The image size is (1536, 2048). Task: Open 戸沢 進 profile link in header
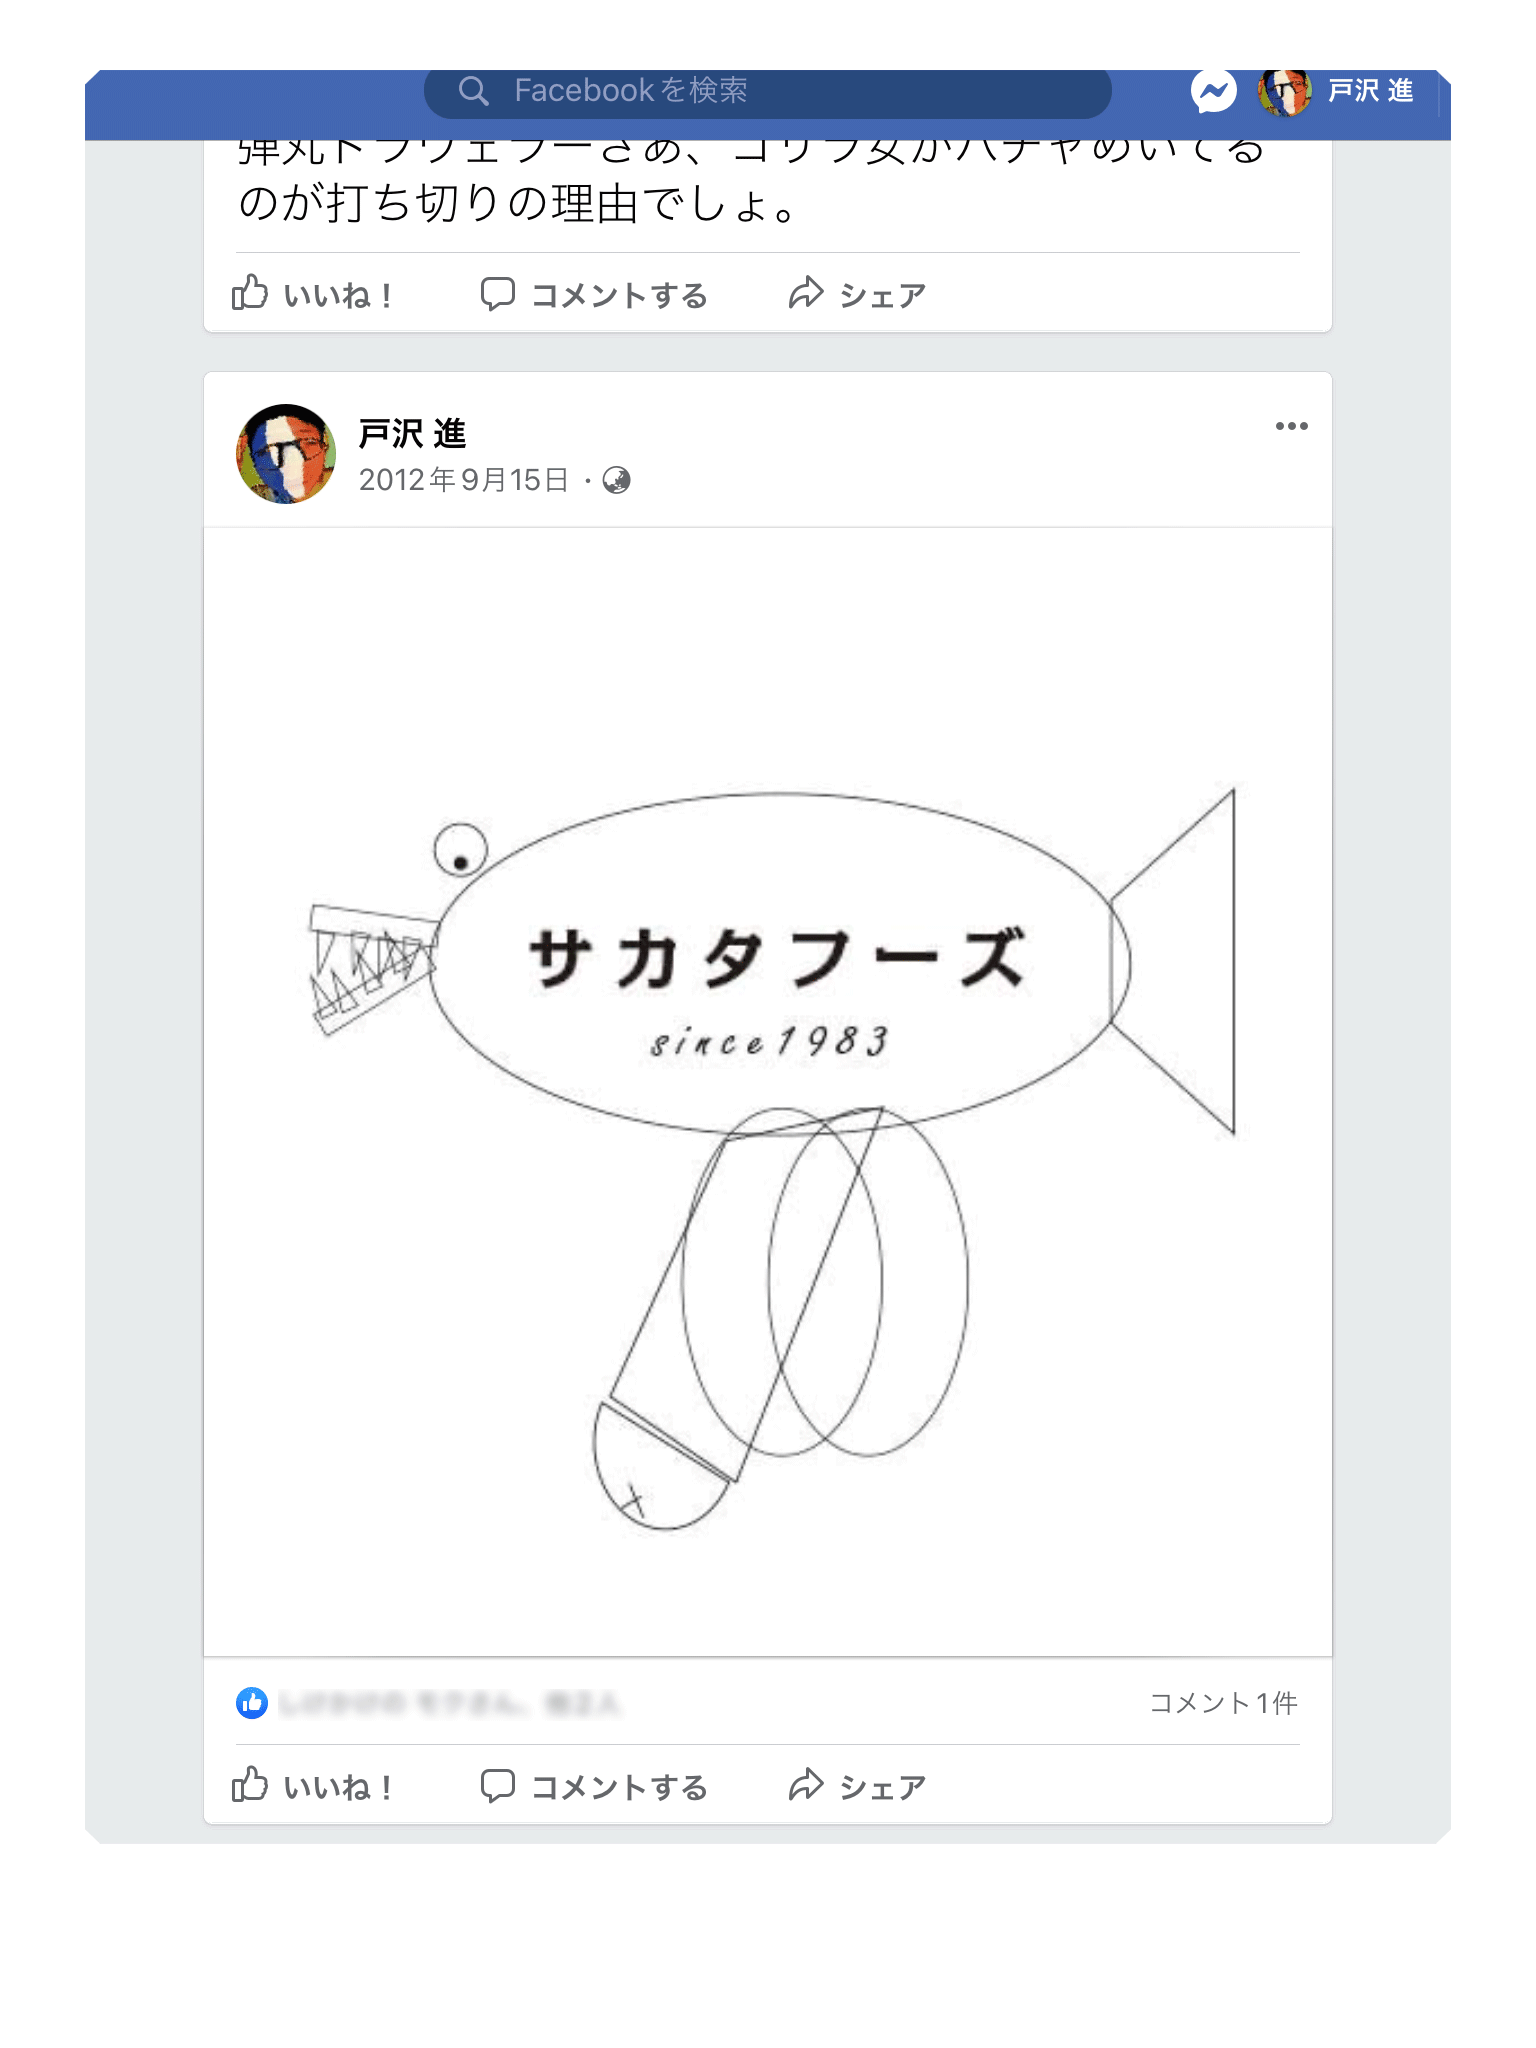pos(1370,91)
